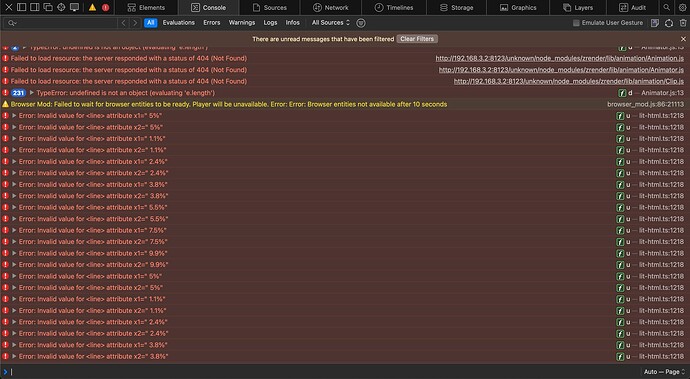690x379 pixels.
Task: Close the Web Inspector with the X icon
Action: pos(8,7)
